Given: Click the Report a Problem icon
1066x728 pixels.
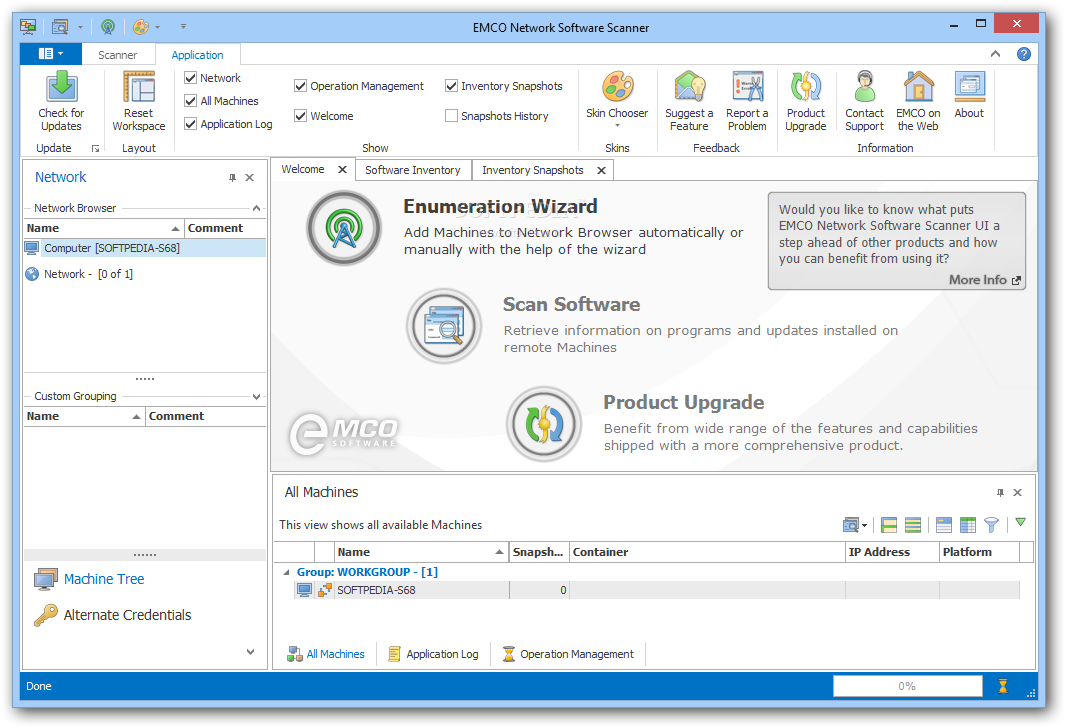Looking at the screenshot, I should [747, 87].
